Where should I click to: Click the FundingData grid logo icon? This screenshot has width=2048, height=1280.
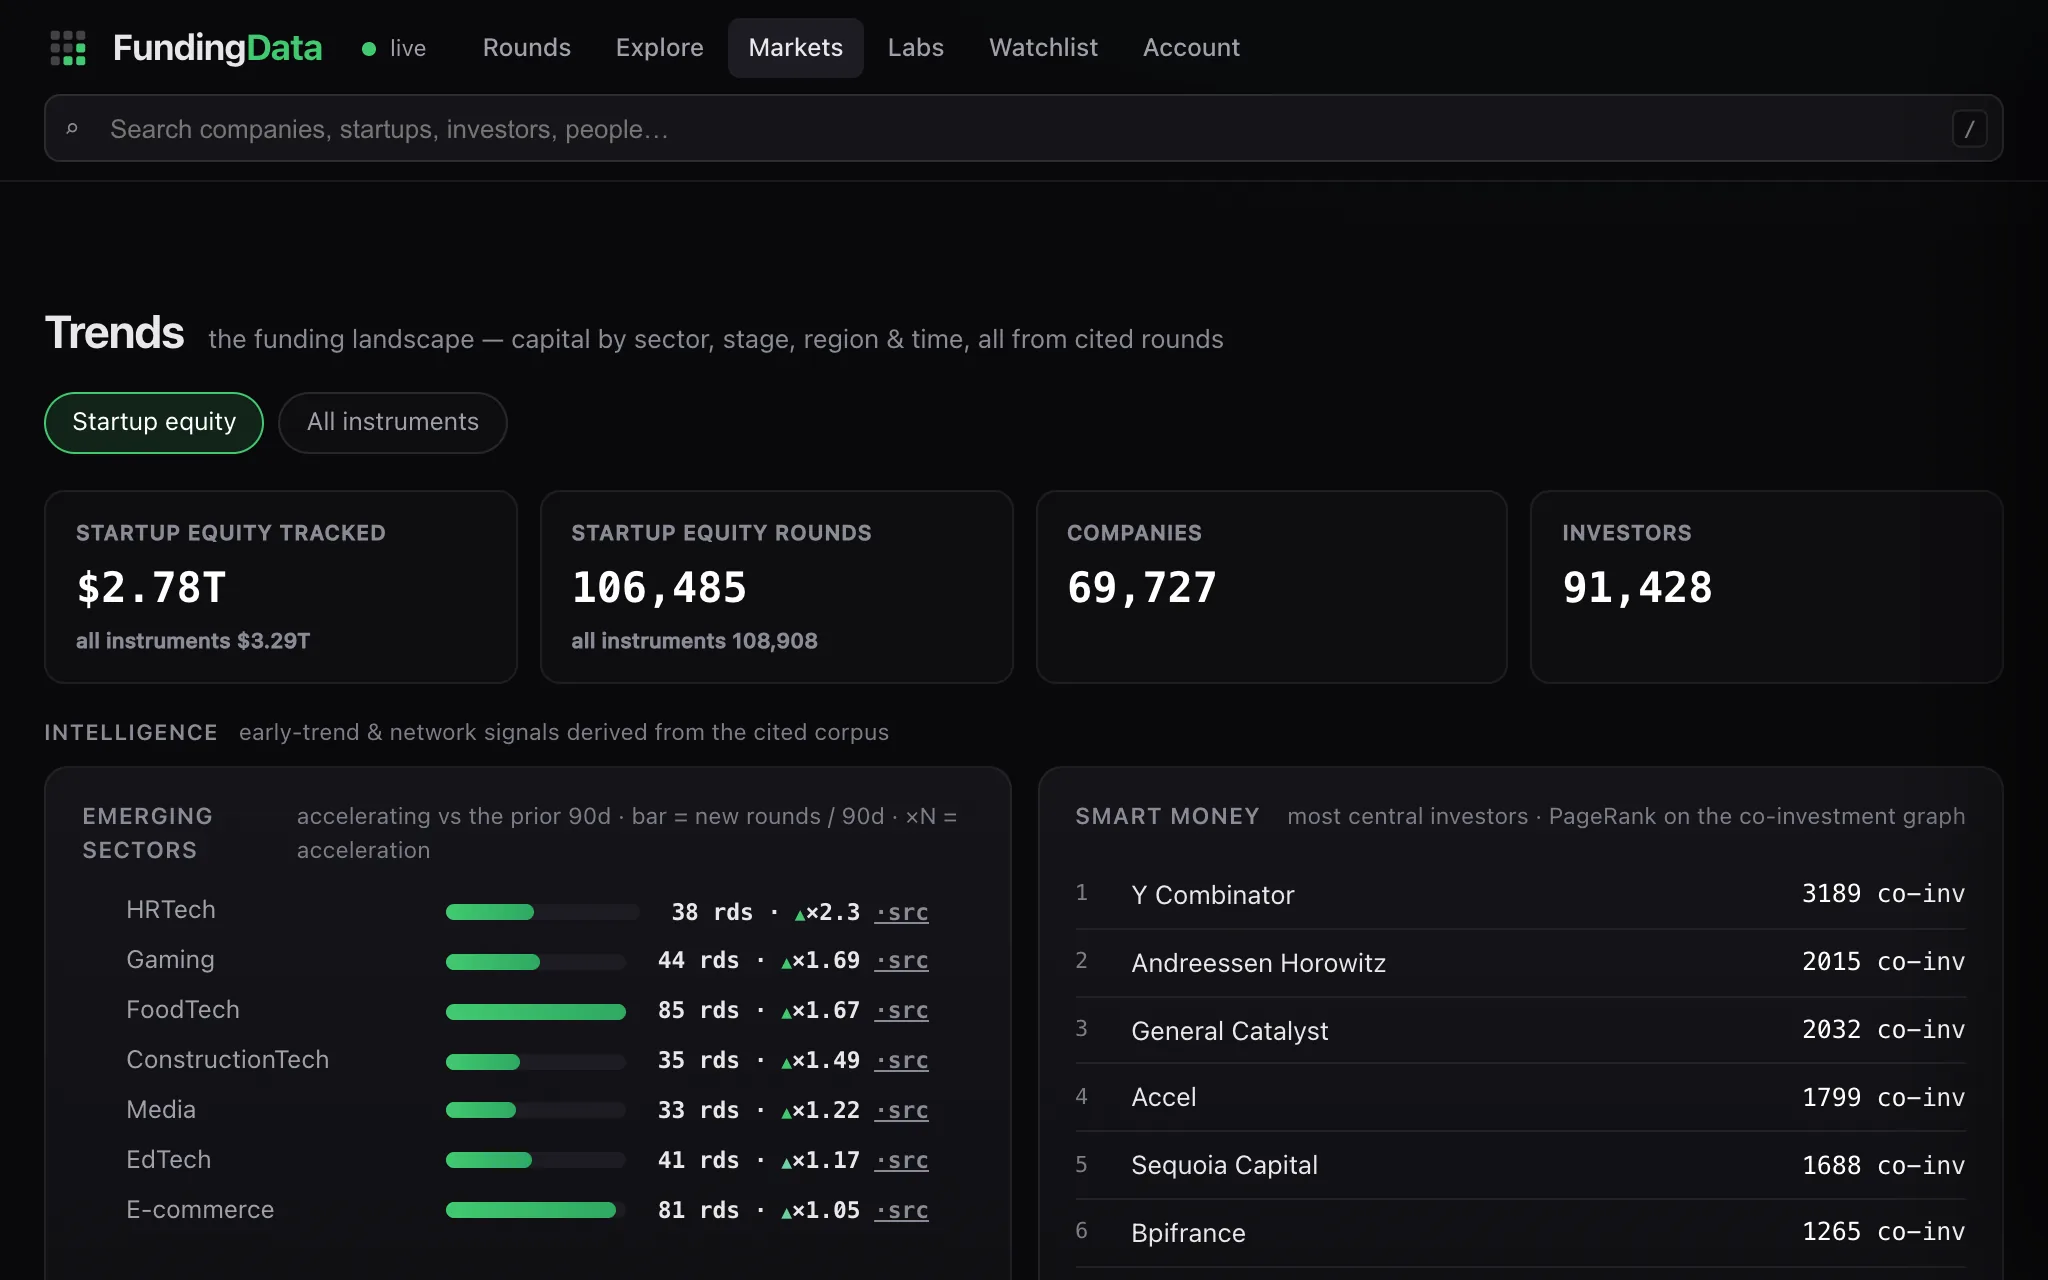[x=68, y=48]
